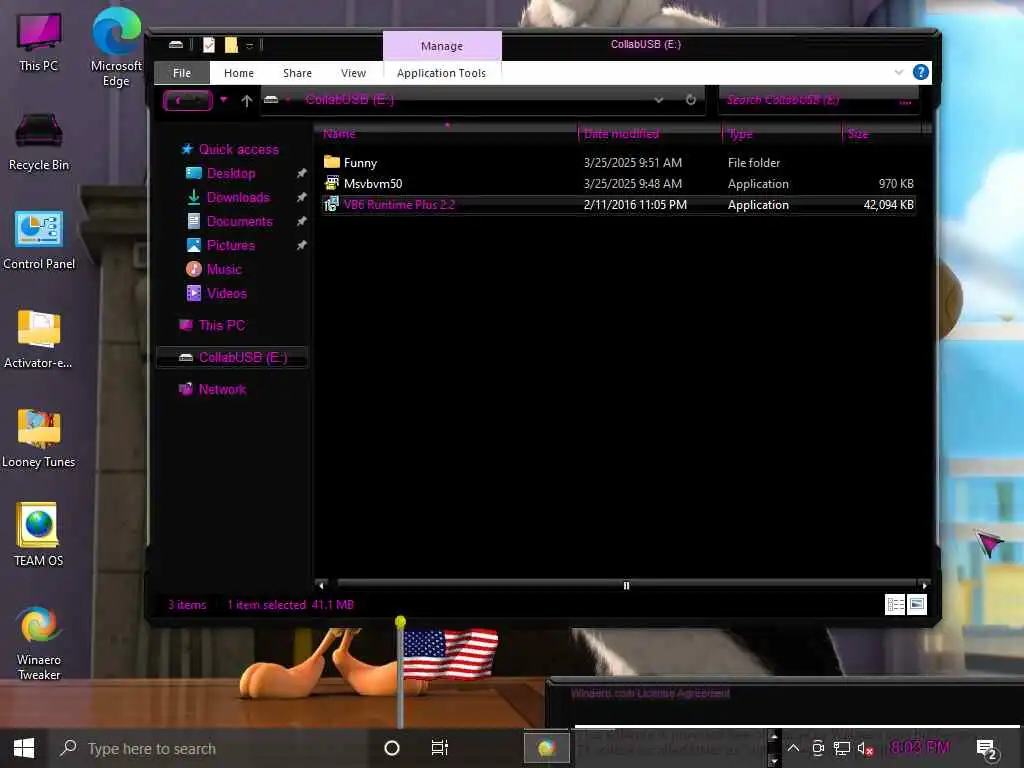
Task: Show hidden system tray icons
Action: coord(793,748)
